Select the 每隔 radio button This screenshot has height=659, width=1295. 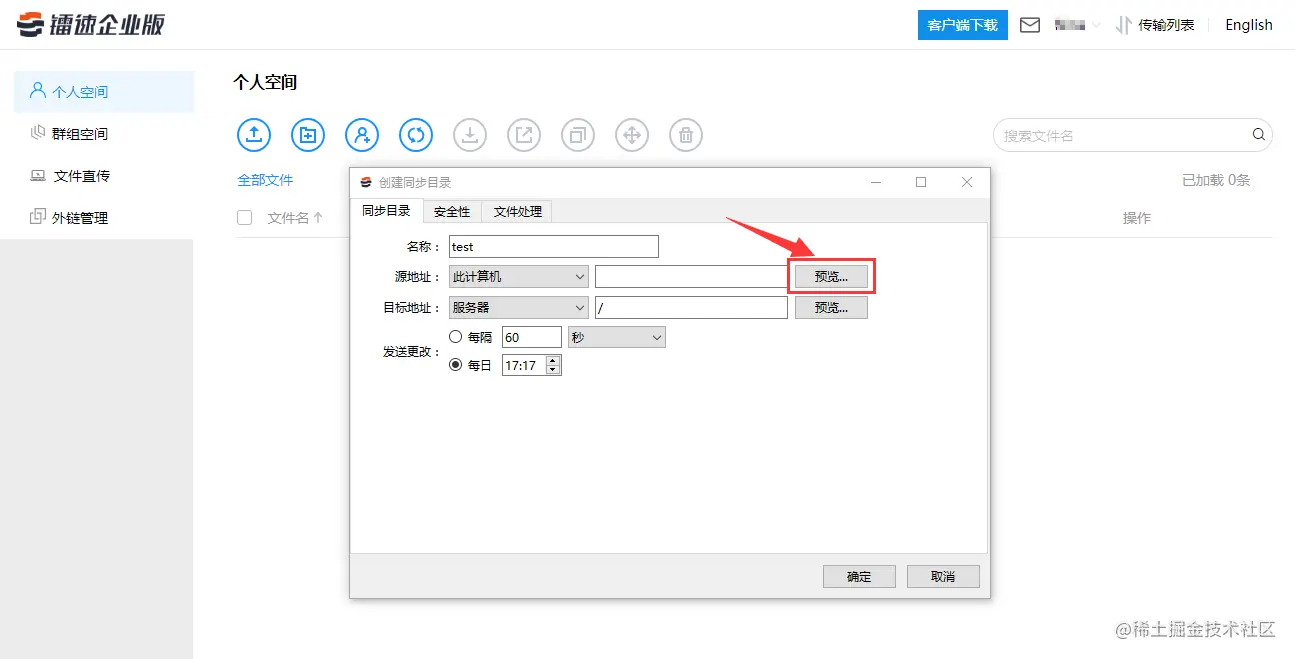coord(456,337)
